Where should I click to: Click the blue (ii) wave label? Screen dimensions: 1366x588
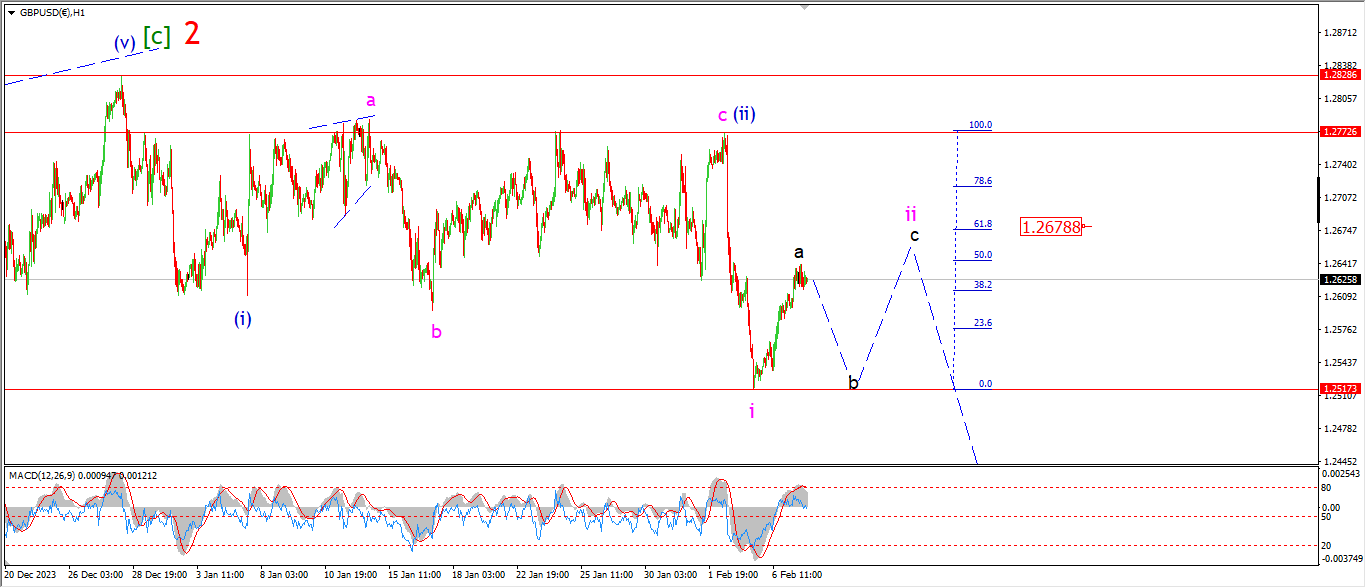coord(743,114)
